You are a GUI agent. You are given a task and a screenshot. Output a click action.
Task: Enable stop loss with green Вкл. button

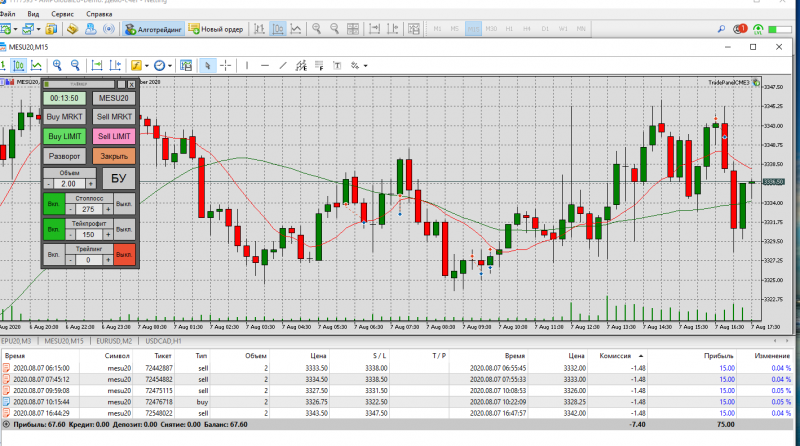53,204
